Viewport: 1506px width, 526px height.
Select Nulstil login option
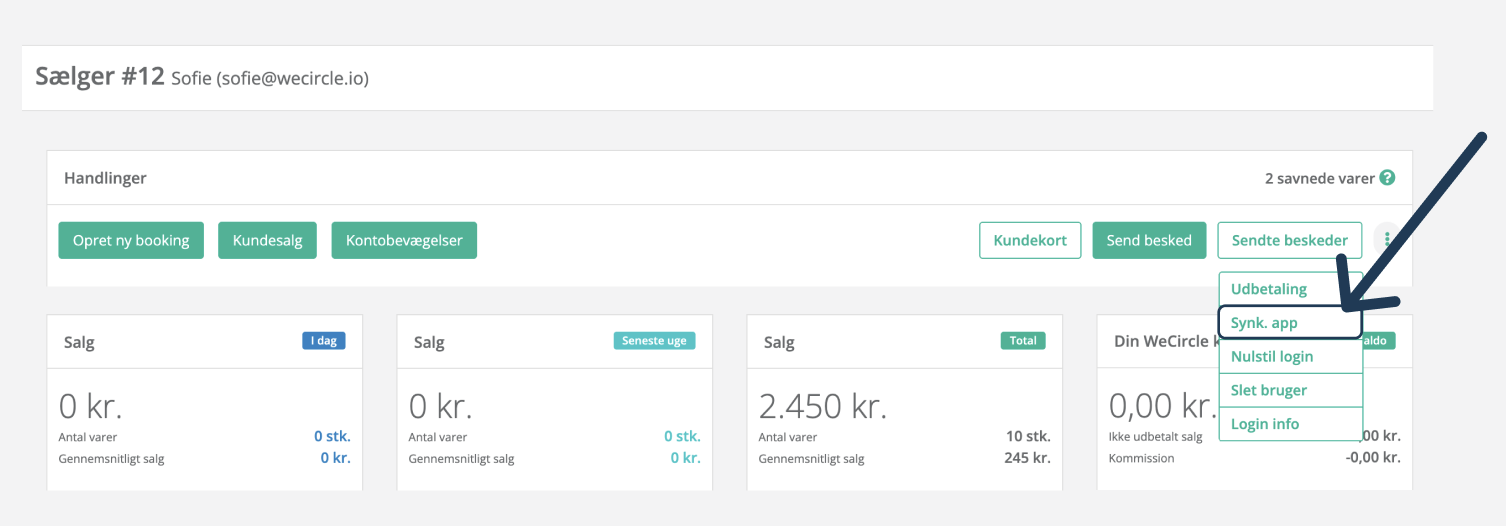coord(1272,357)
